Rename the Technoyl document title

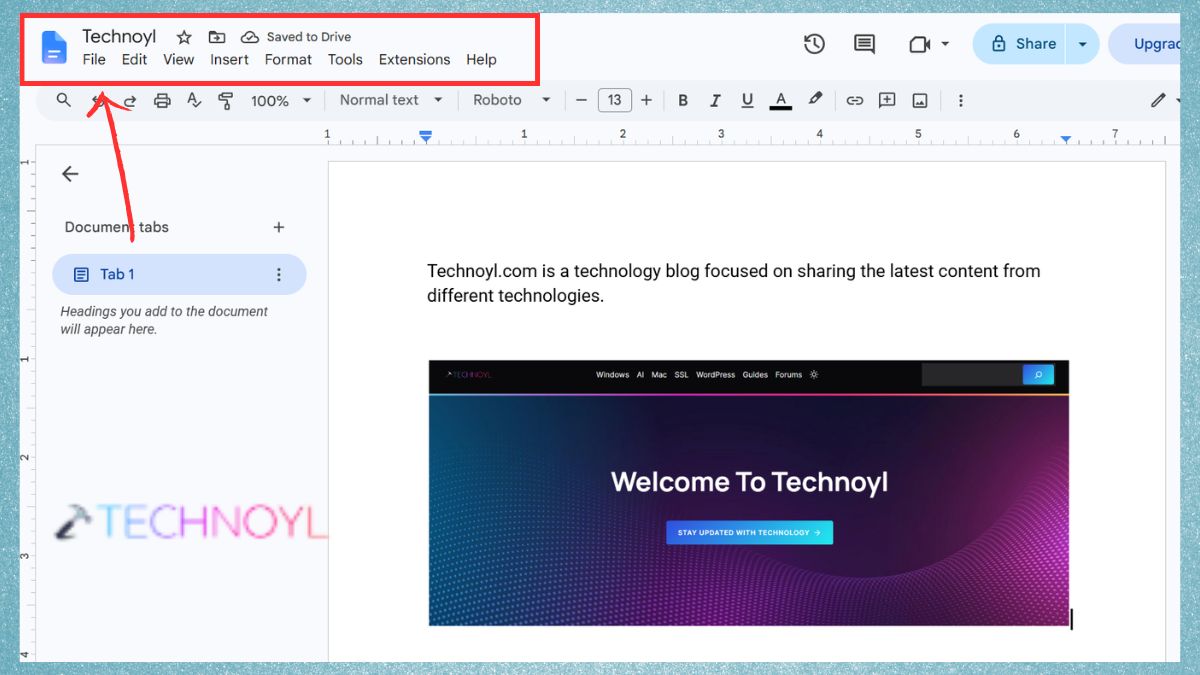[119, 36]
